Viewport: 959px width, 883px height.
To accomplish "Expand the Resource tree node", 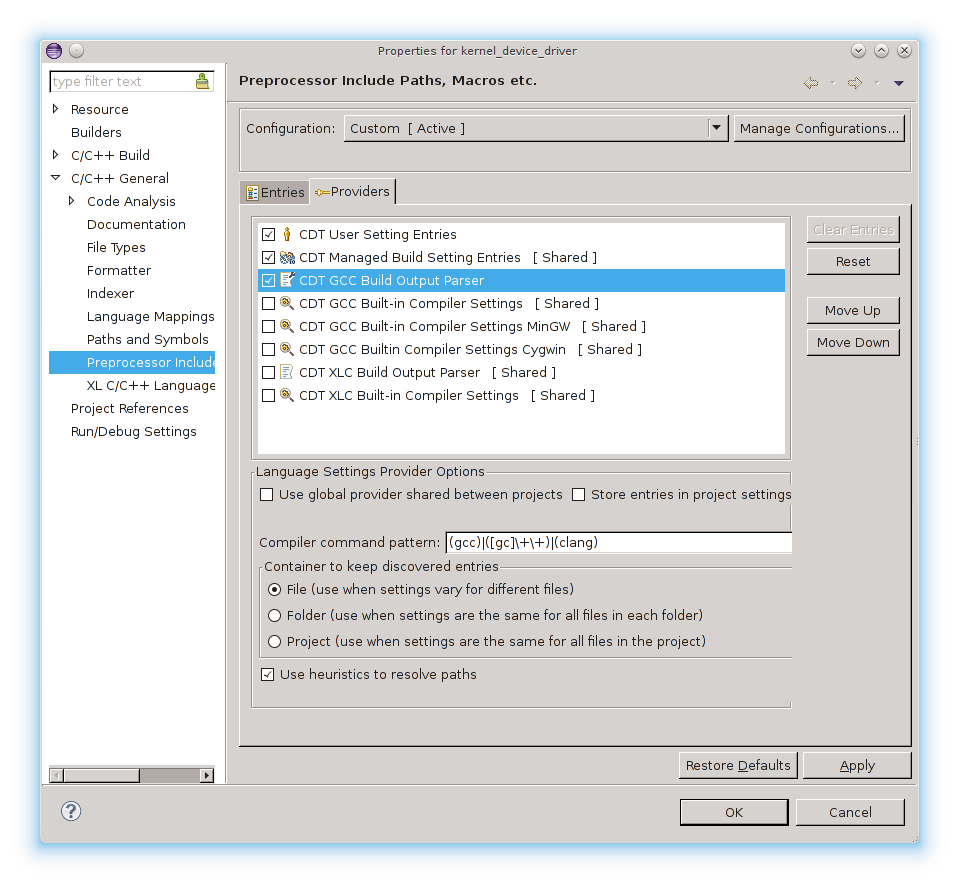I will [56, 109].
